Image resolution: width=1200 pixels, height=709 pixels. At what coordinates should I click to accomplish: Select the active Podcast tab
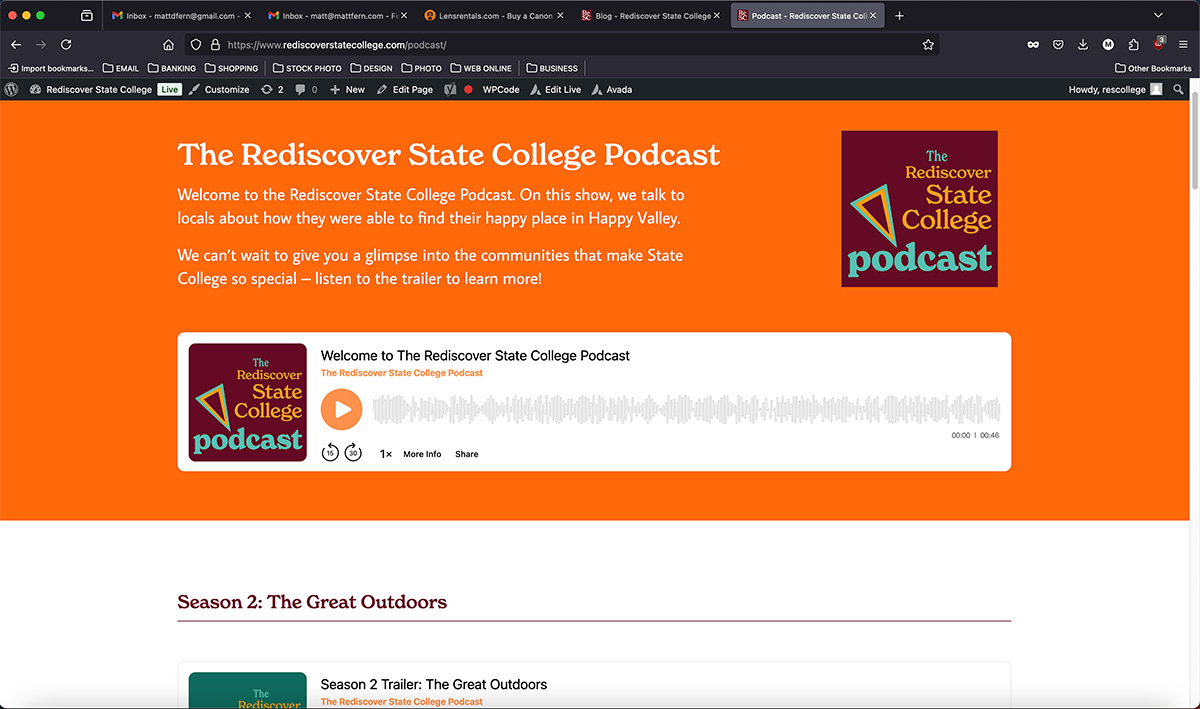805,16
